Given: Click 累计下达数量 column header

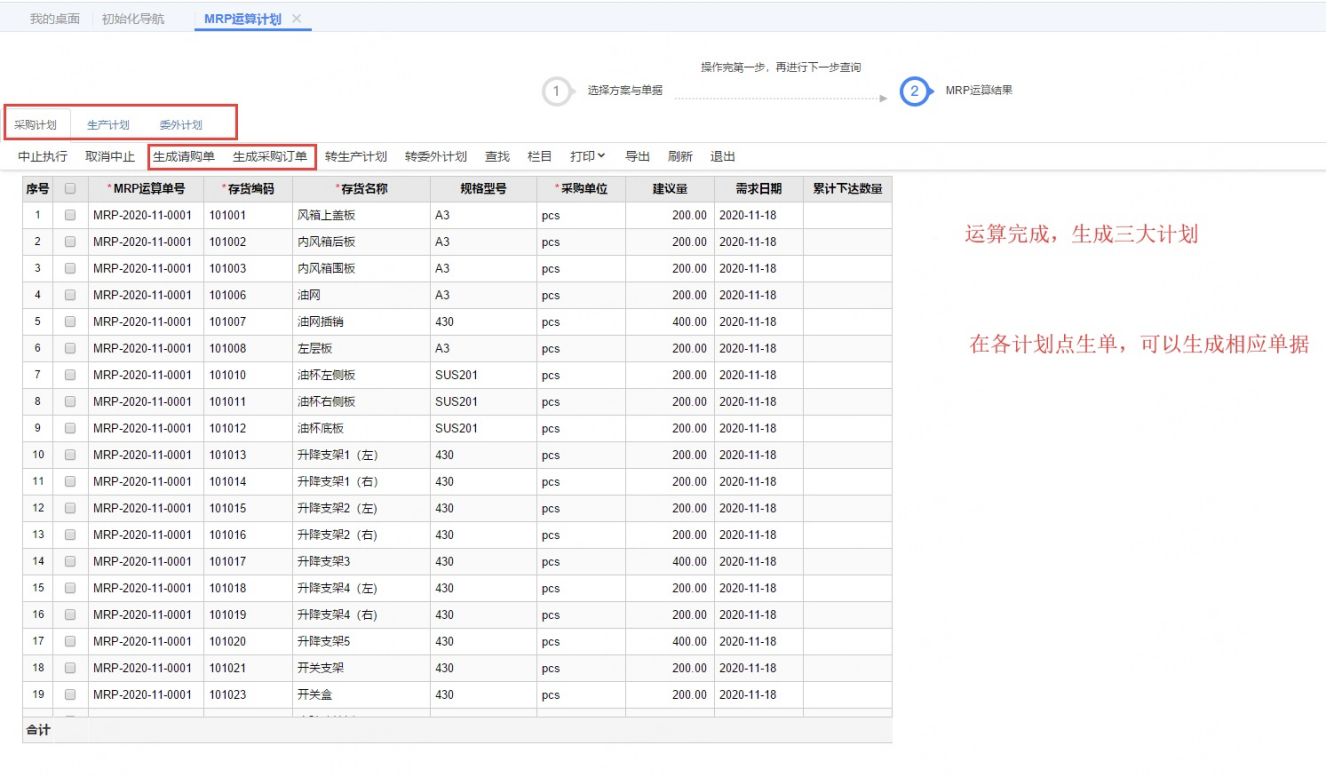Looking at the screenshot, I should pos(847,188).
